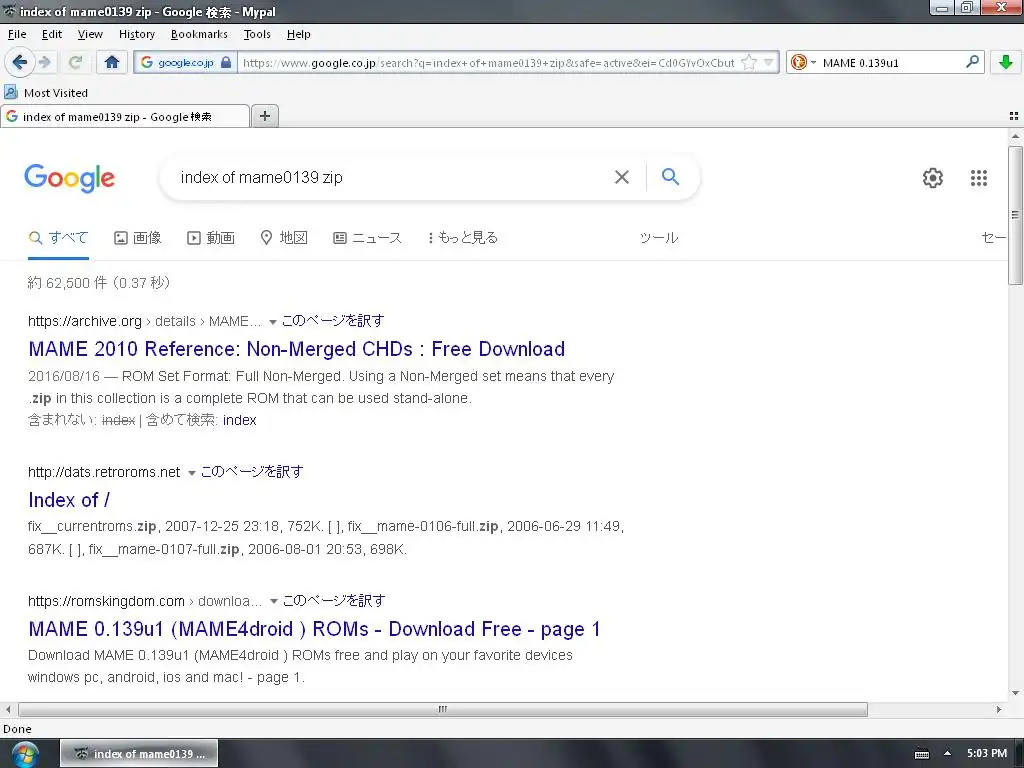Open the Help menu
Image resolution: width=1024 pixels, height=768 pixels.
pos(298,34)
